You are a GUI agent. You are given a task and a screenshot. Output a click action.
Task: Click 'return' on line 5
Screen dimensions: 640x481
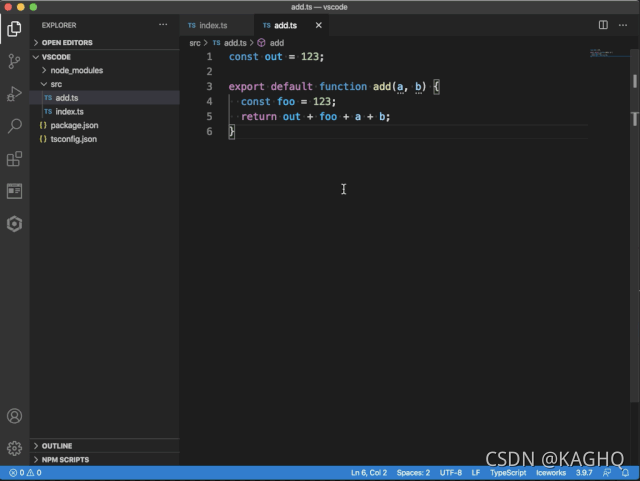[x=259, y=117]
